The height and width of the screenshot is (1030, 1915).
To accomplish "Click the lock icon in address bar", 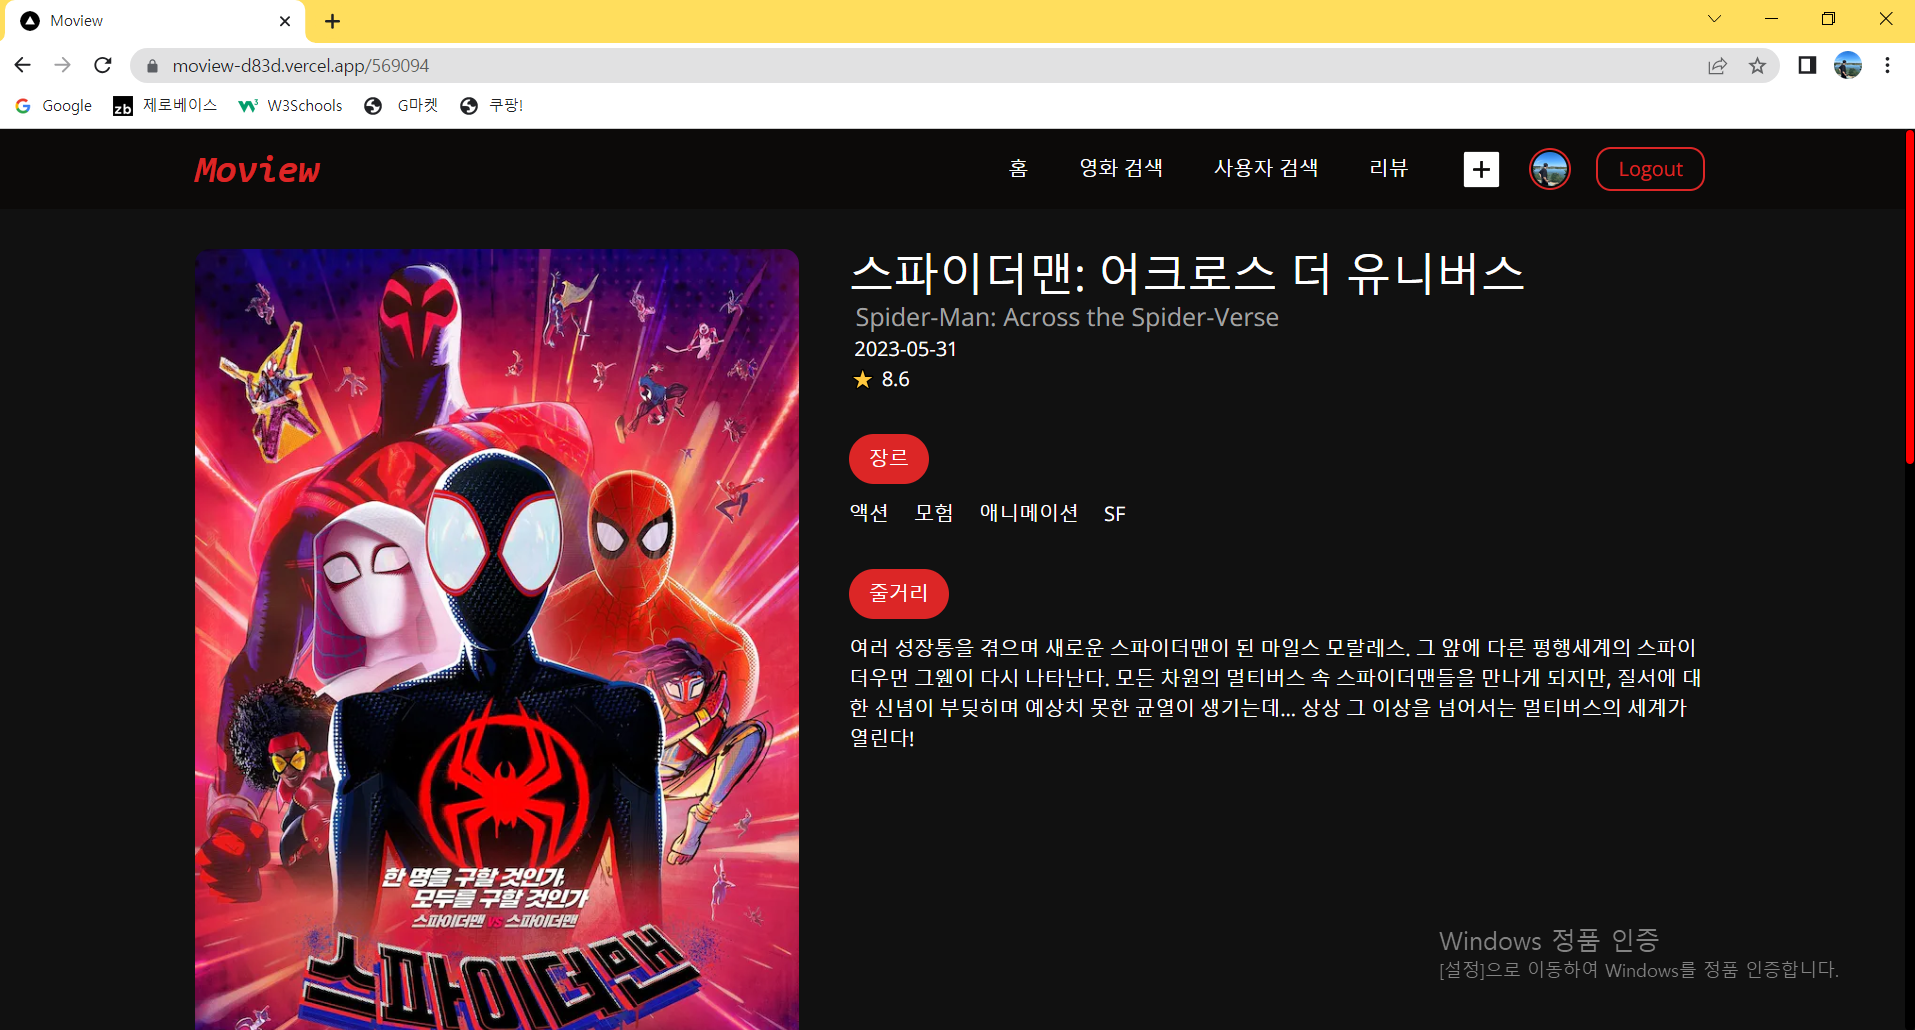I will 152,66.
